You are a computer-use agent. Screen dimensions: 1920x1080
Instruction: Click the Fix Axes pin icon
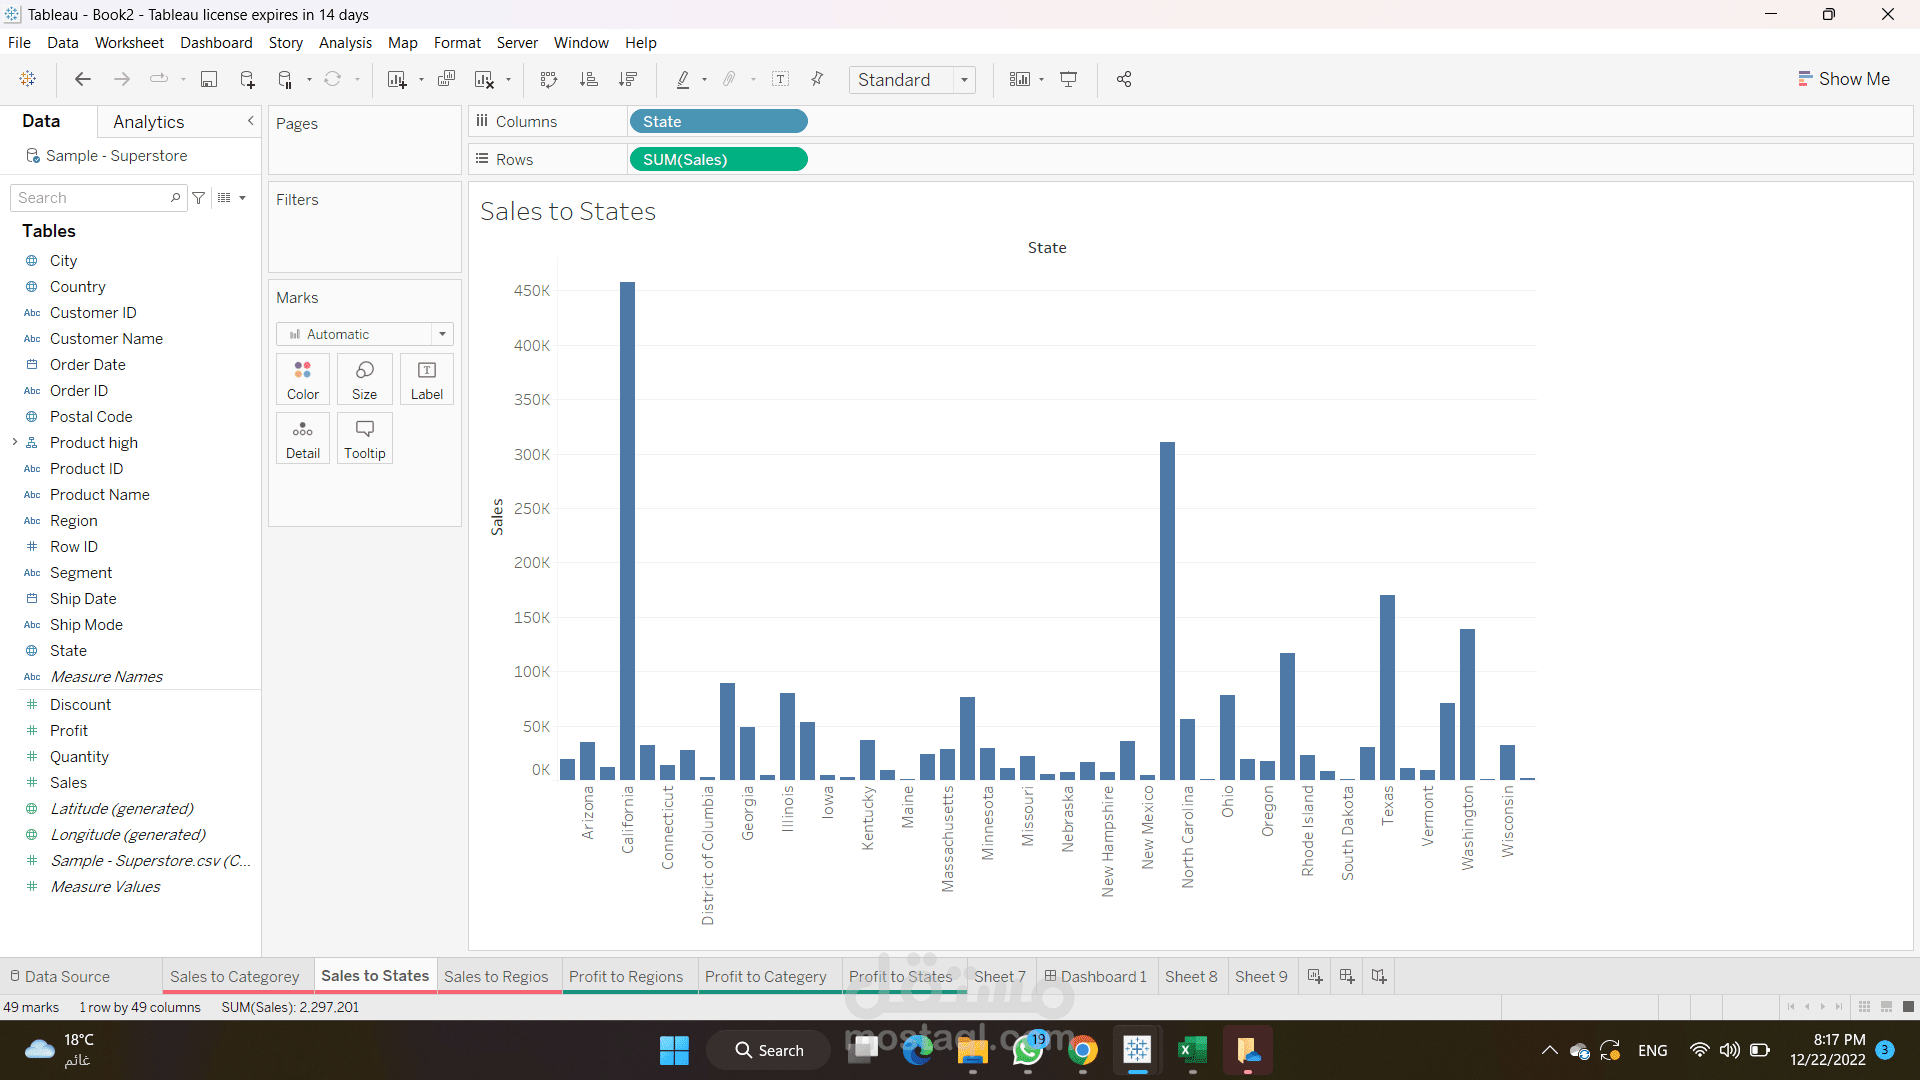(817, 79)
